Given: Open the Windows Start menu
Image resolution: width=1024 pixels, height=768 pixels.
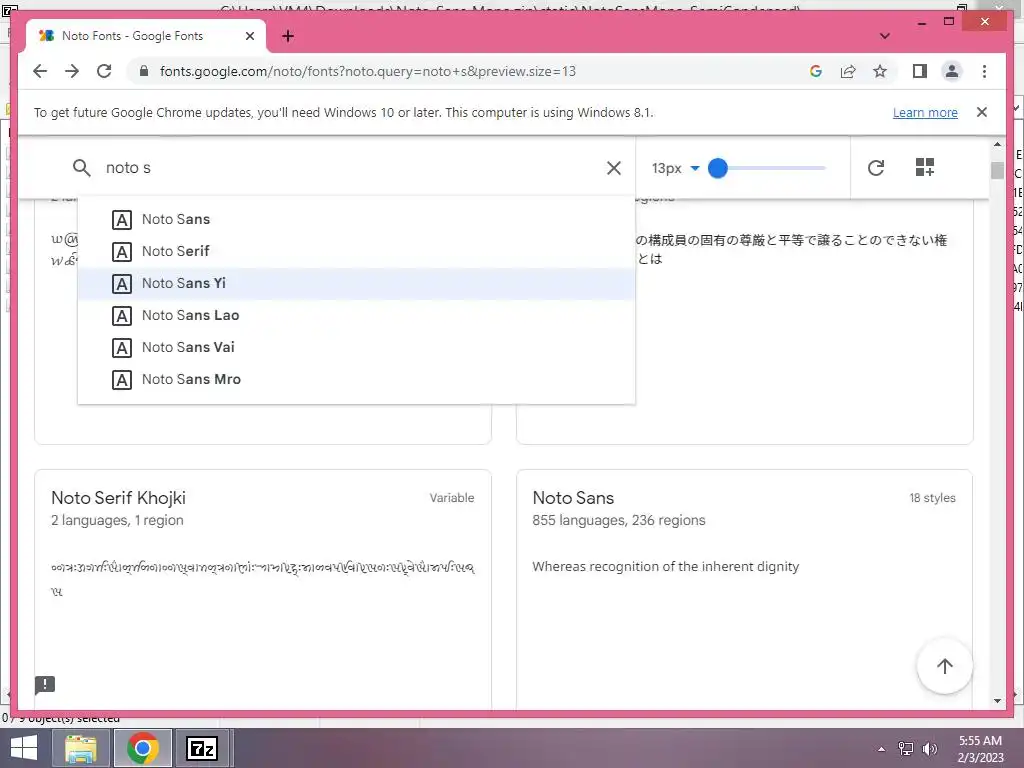Looking at the screenshot, I should [24, 748].
